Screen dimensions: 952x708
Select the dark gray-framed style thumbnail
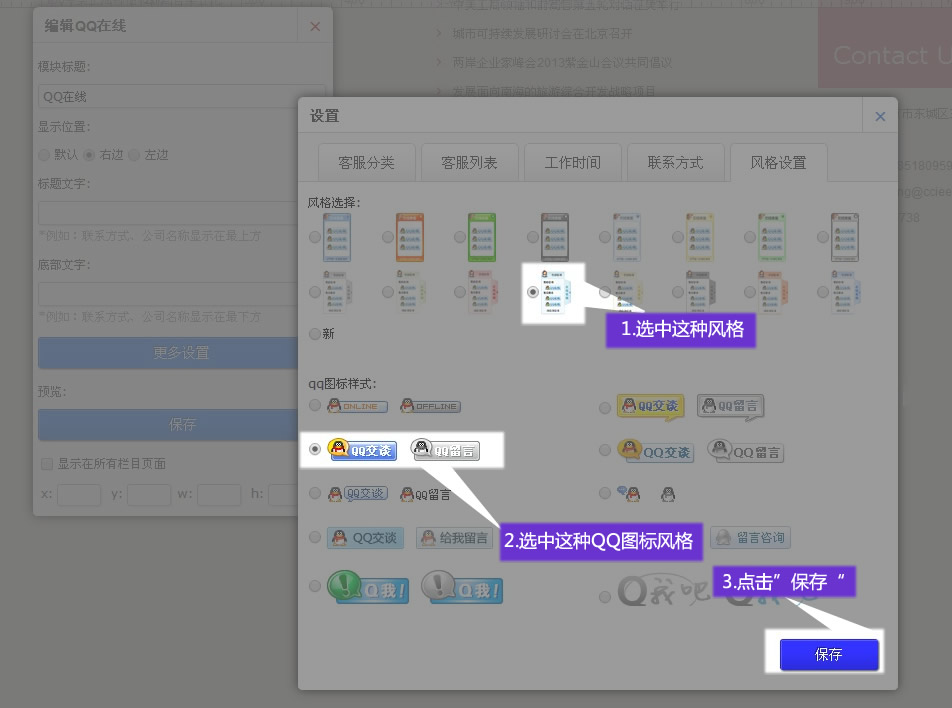[x=555, y=237]
